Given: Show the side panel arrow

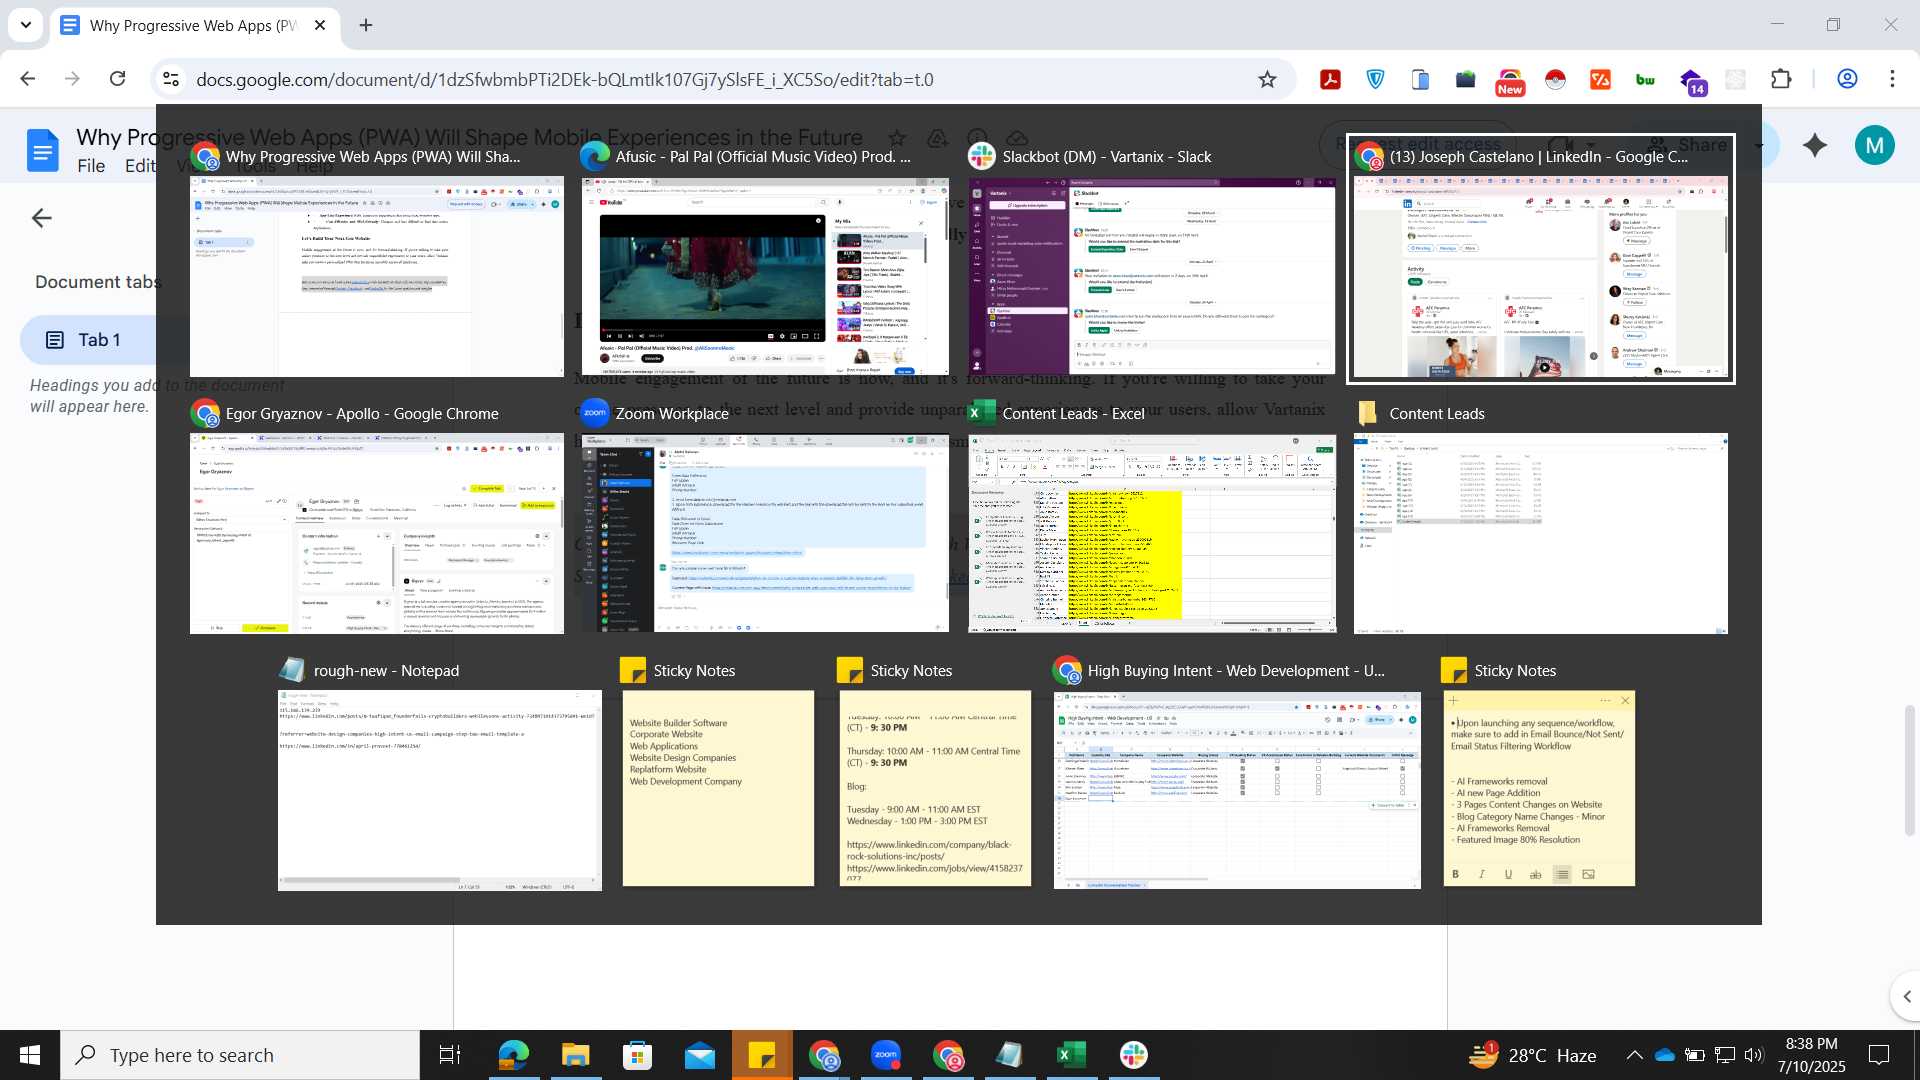Looking at the screenshot, I should (1906, 996).
